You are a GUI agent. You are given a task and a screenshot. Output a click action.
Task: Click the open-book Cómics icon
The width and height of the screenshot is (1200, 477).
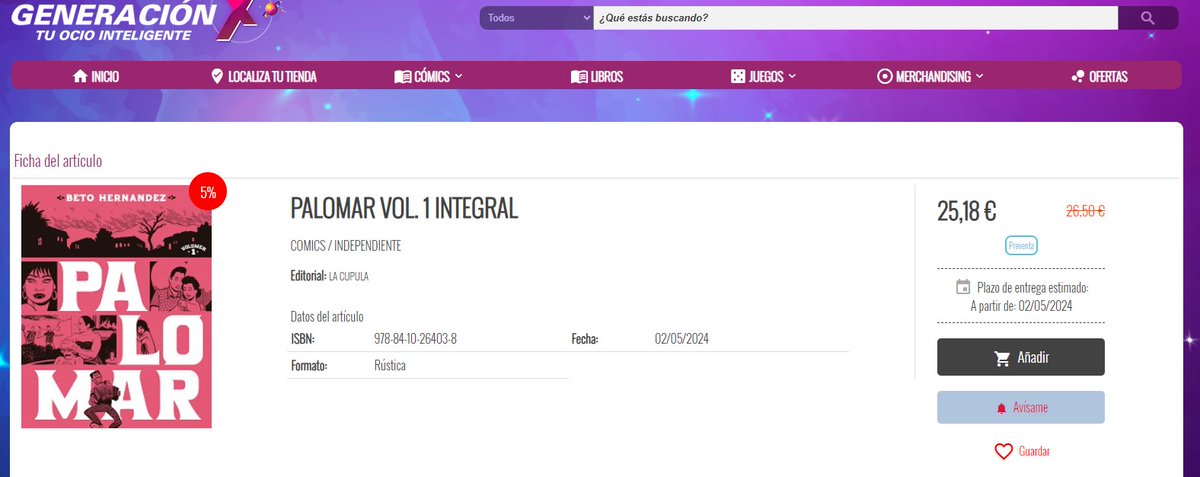402,76
